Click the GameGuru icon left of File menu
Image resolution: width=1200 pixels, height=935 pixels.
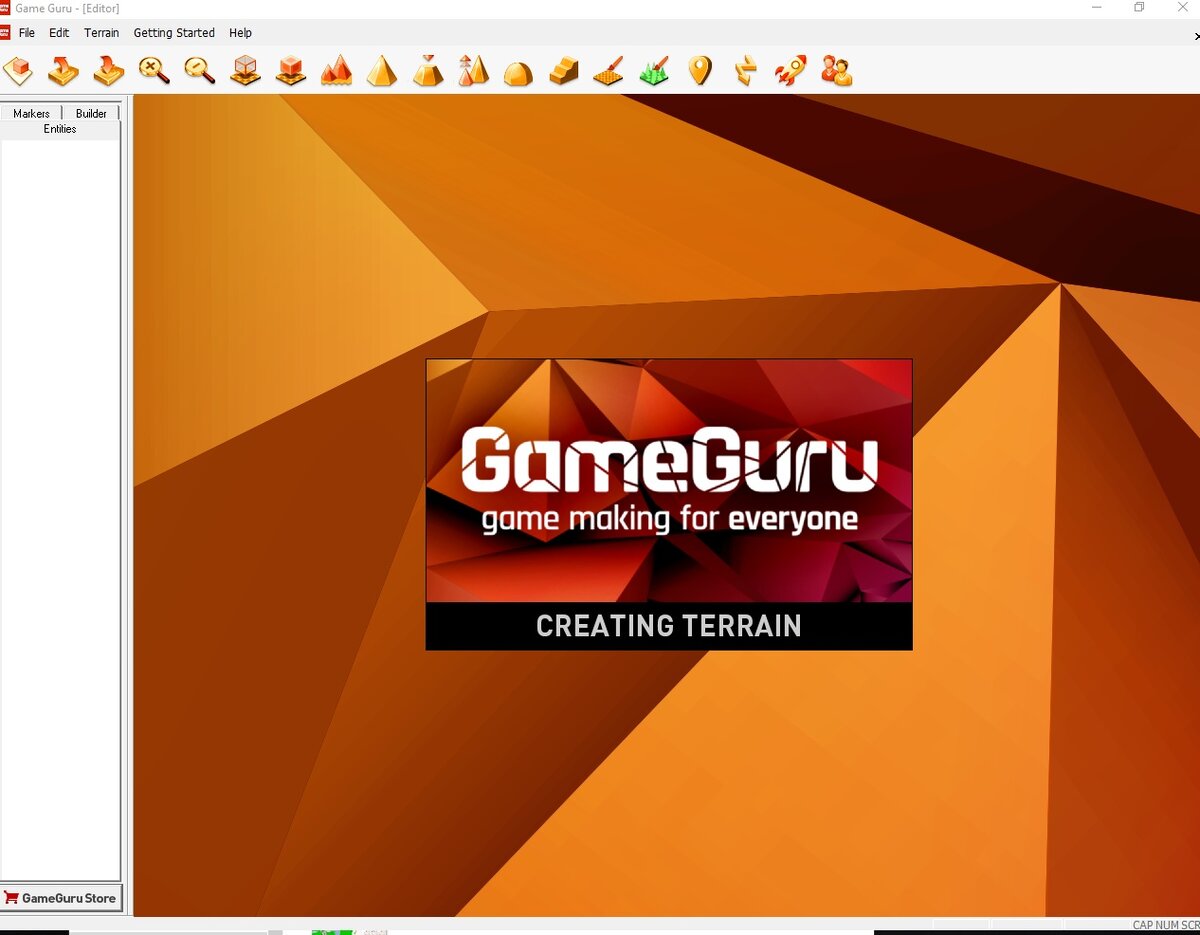tap(5, 33)
